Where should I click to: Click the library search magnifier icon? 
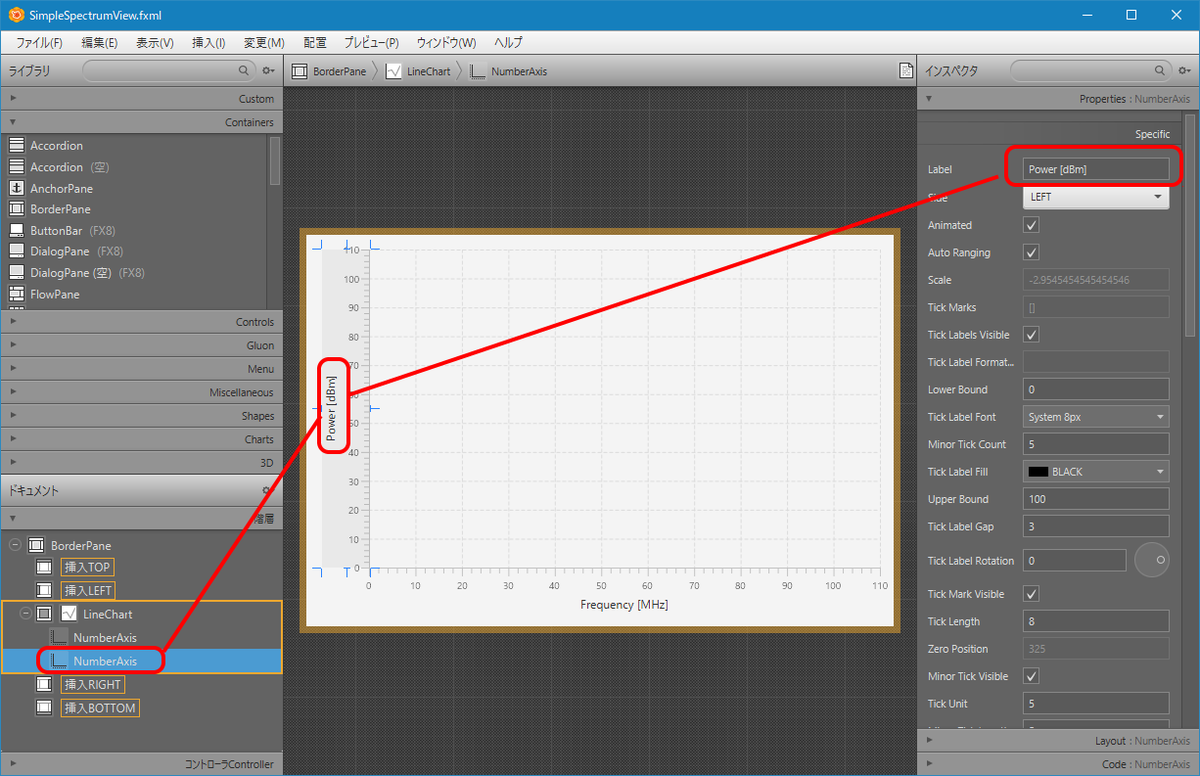point(244,71)
